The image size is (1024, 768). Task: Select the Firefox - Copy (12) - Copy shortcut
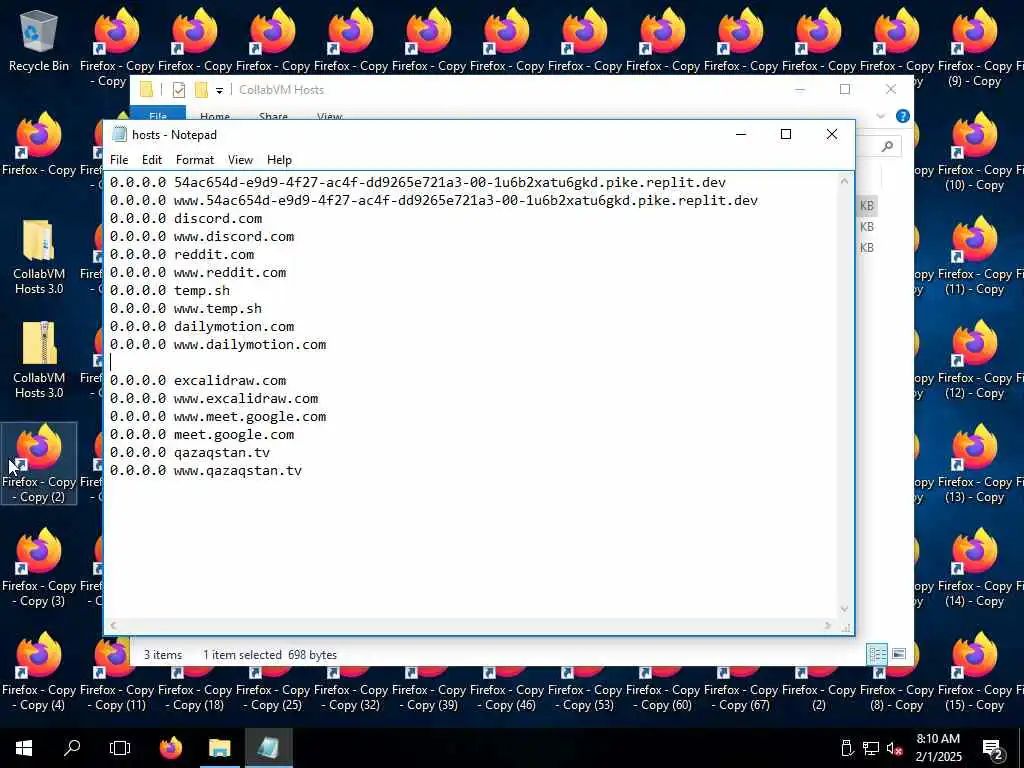click(x=974, y=359)
